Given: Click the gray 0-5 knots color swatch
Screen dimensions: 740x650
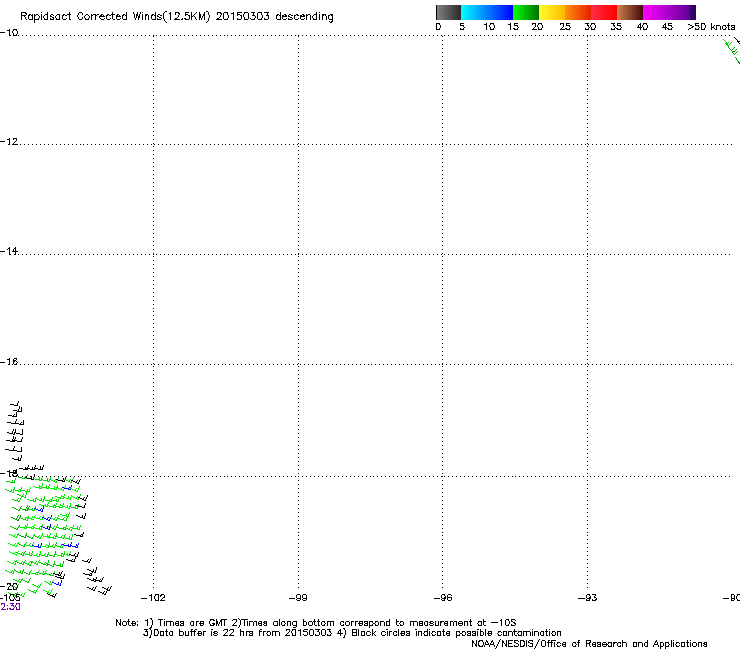Looking at the screenshot, I should 448,12.
